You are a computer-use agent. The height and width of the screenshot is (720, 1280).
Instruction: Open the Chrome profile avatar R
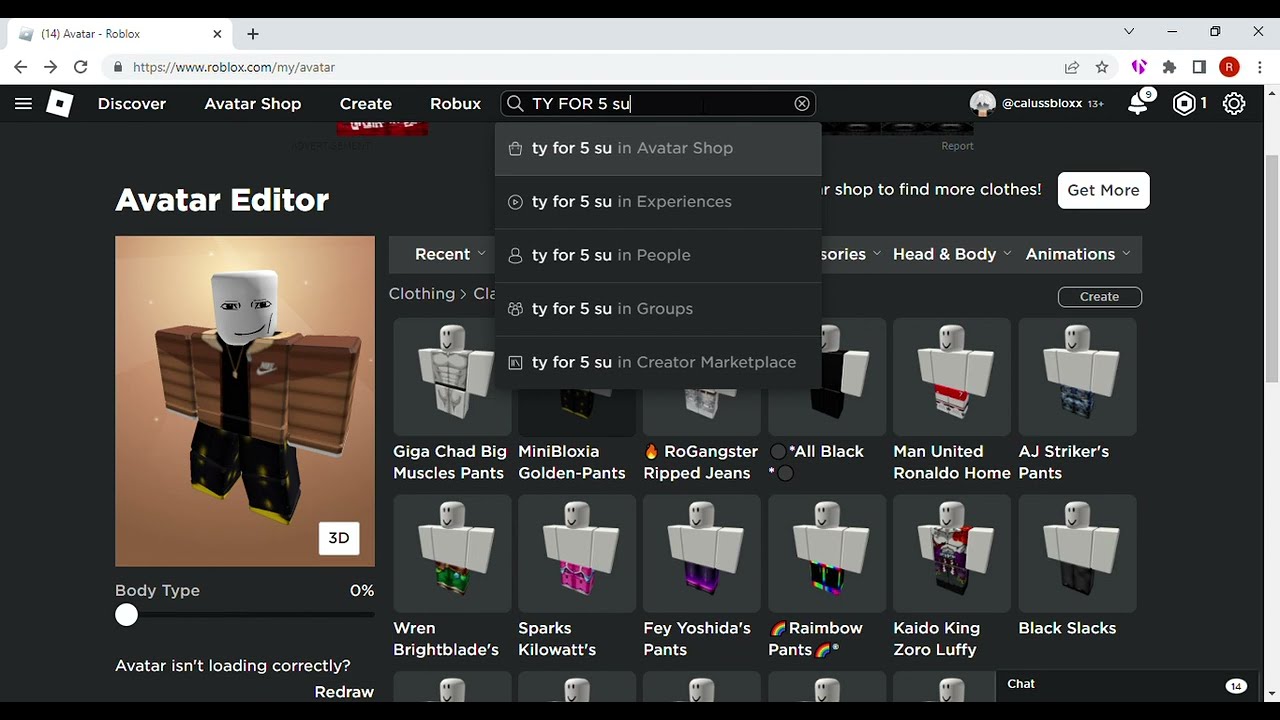(1230, 67)
